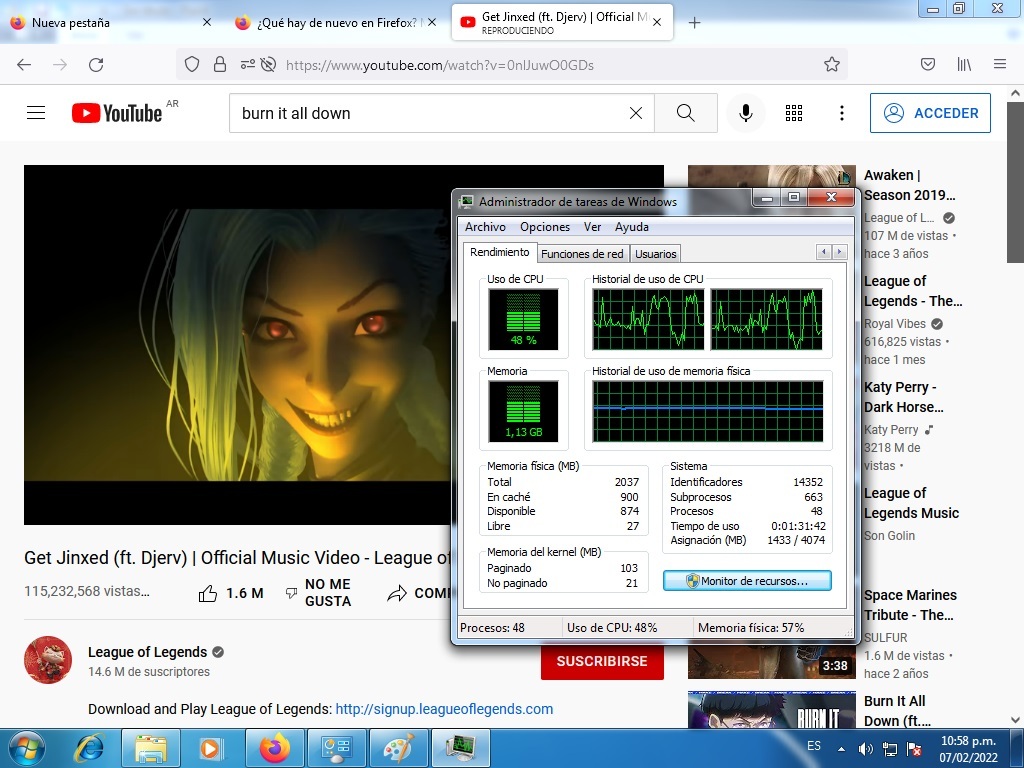The height and width of the screenshot is (768, 1024).
Task: Switch to Paint in the taskbar
Action: (398, 748)
